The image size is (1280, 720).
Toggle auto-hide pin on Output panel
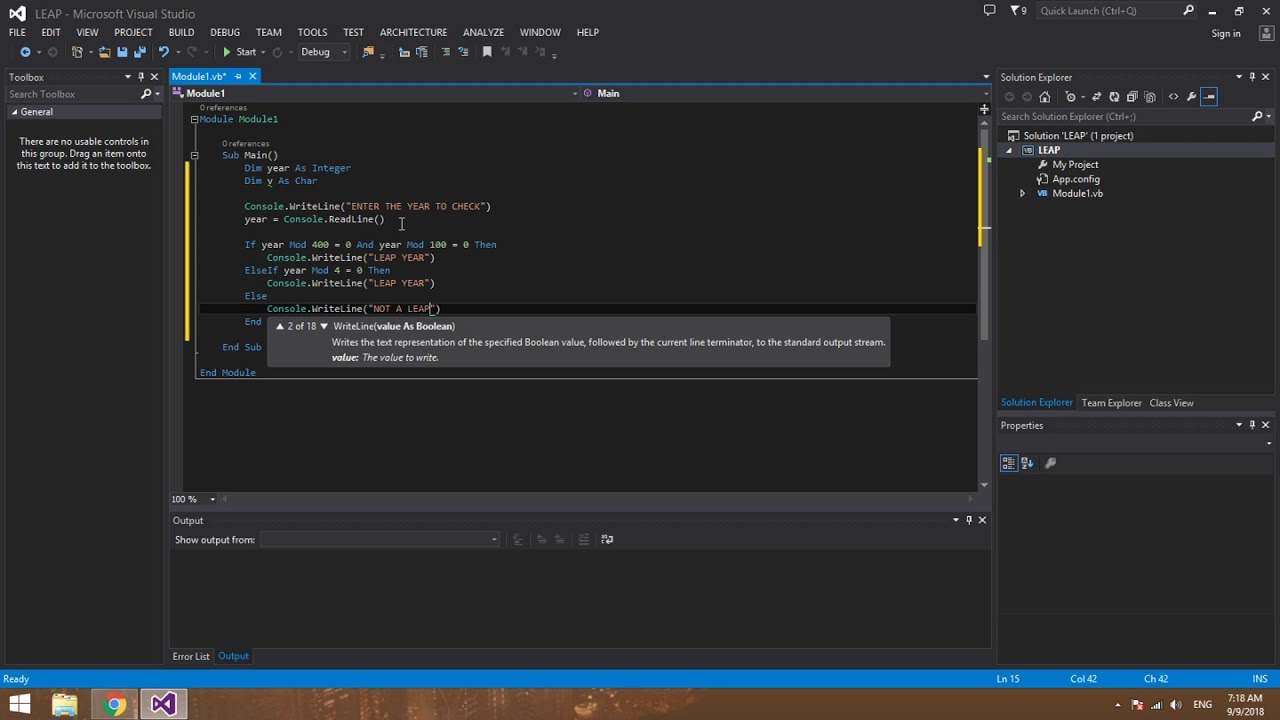[x=968, y=520]
